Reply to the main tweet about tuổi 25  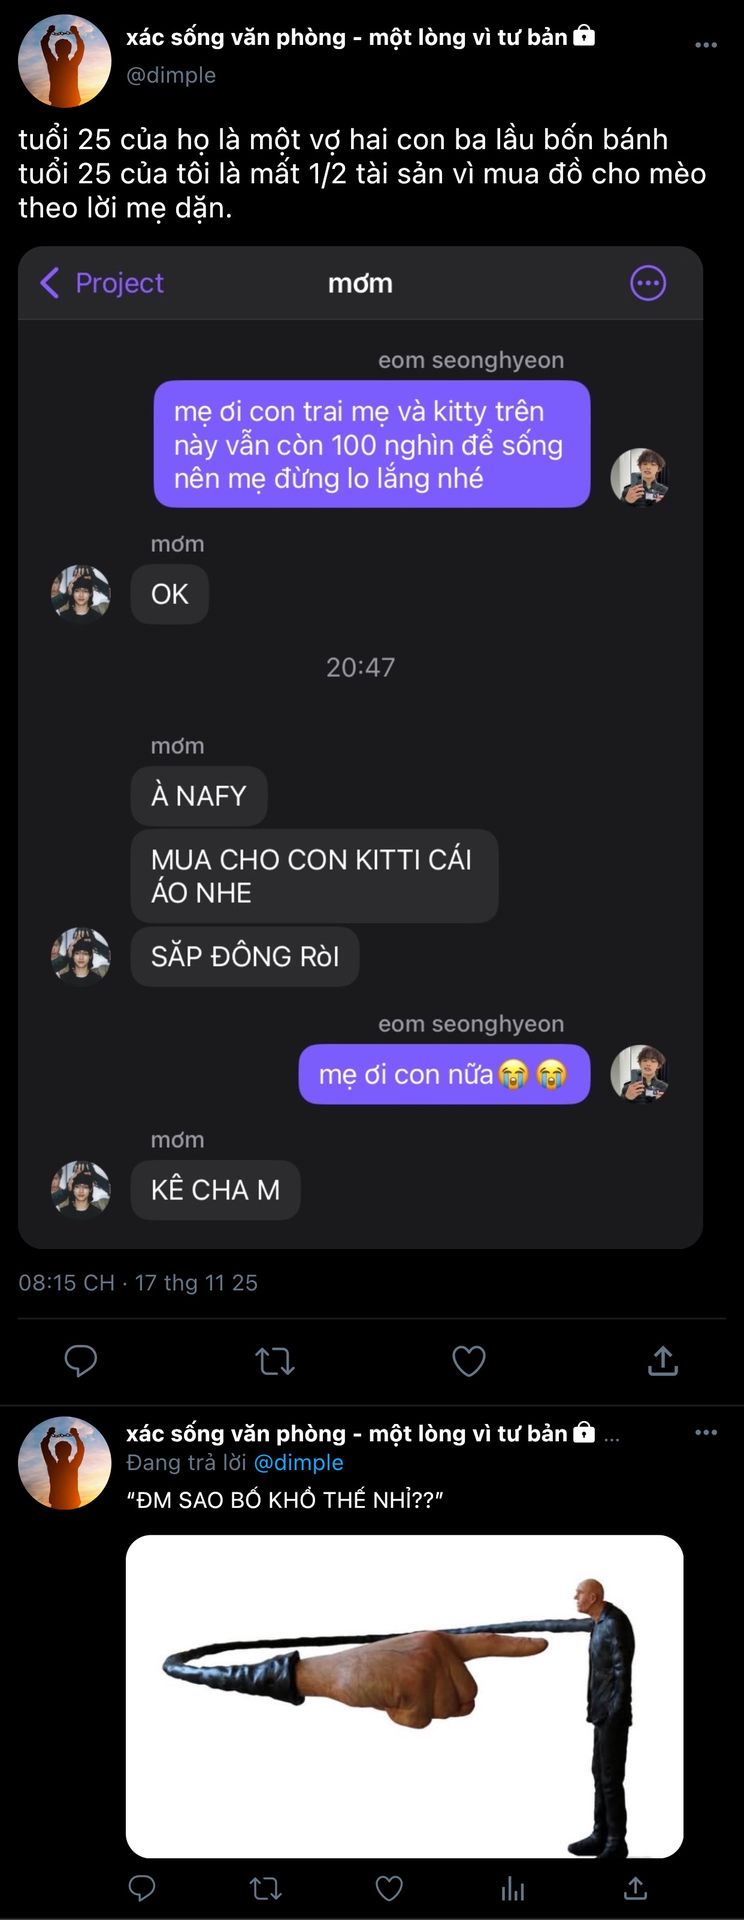(80, 1361)
